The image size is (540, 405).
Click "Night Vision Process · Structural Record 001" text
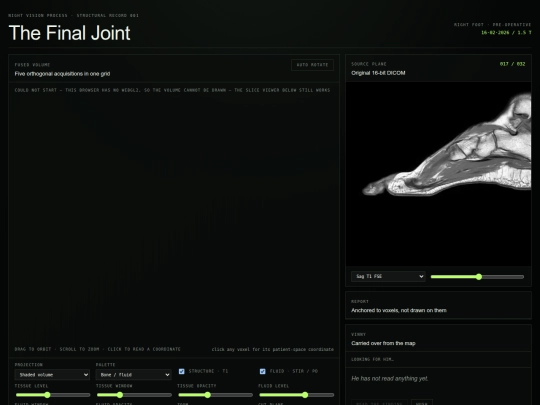tap(73, 15)
